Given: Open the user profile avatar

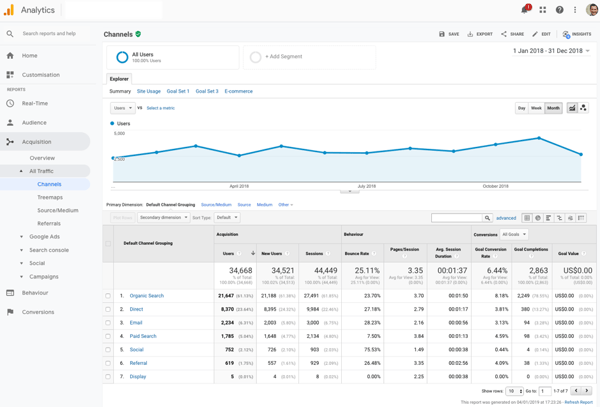Looking at the screenshot, I should click(x=592, y=10).
